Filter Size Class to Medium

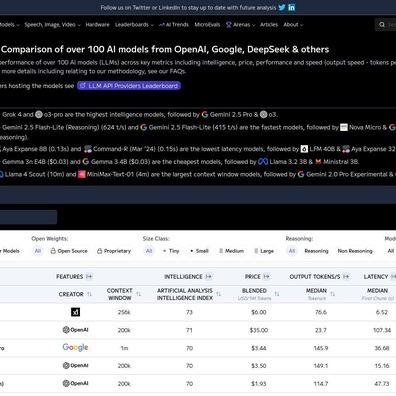(x=231, y=251)
